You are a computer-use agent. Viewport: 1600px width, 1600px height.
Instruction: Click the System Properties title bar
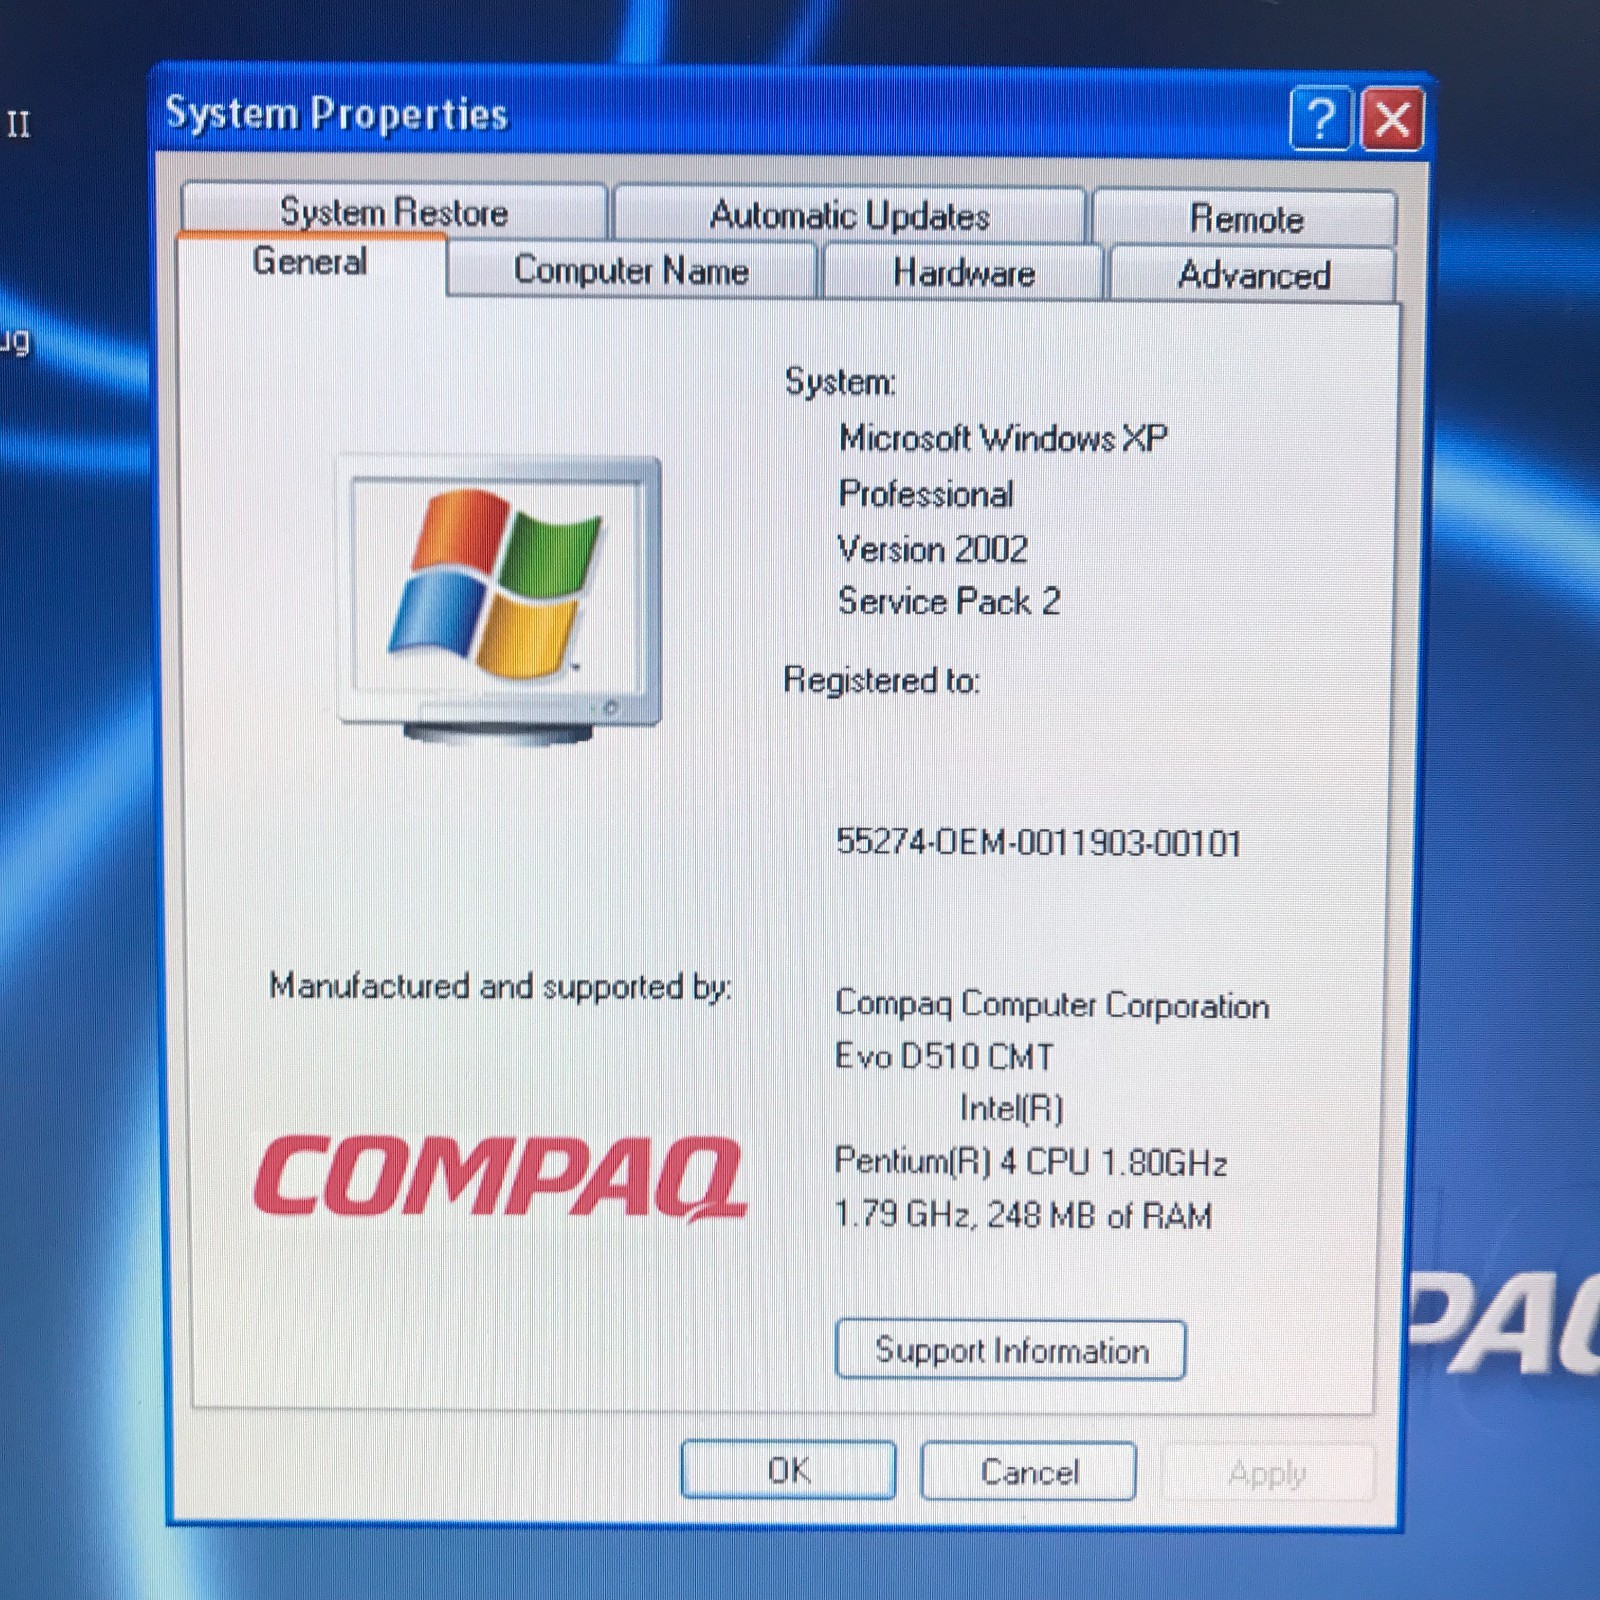pos(720,114)
